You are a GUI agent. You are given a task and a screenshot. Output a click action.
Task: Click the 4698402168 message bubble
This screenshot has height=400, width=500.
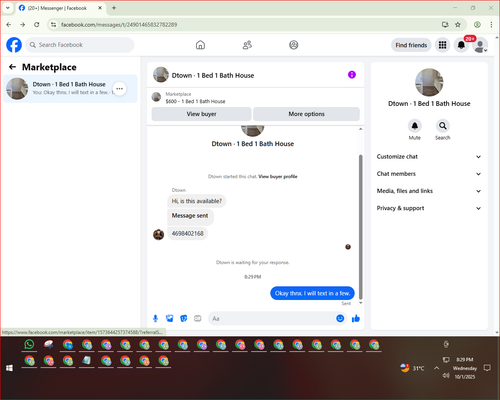187,234
